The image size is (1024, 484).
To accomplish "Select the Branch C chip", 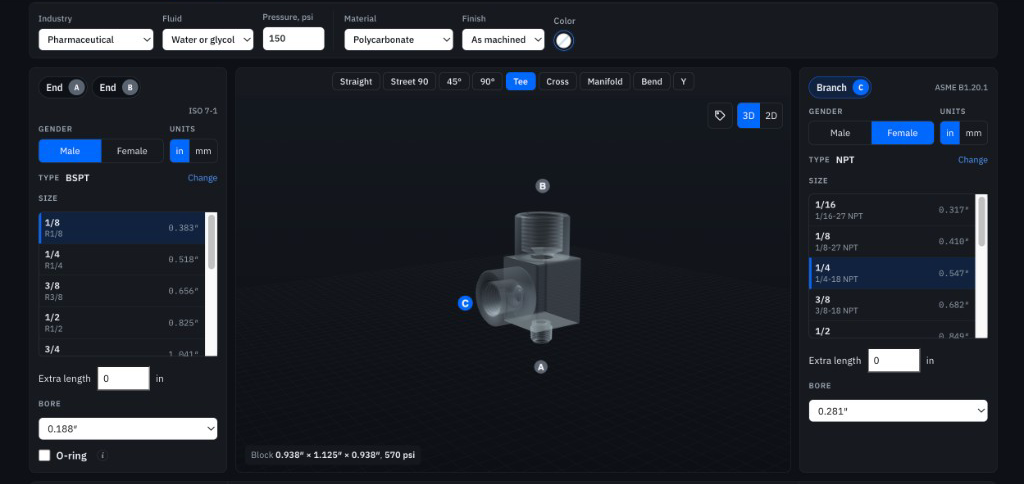I will (840, 88).
